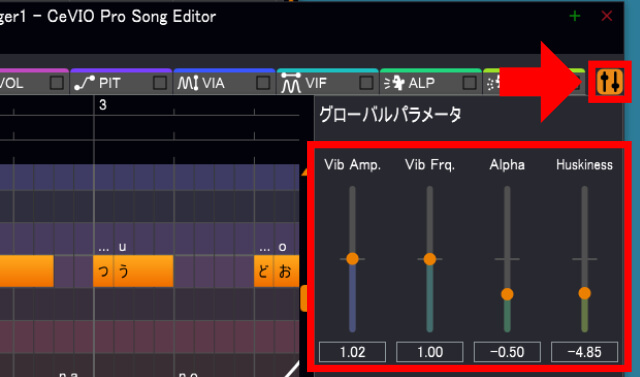Select the VIF vibrato frequency icon
The height and width of the screenshot is (377, 640).
(291, 82)
